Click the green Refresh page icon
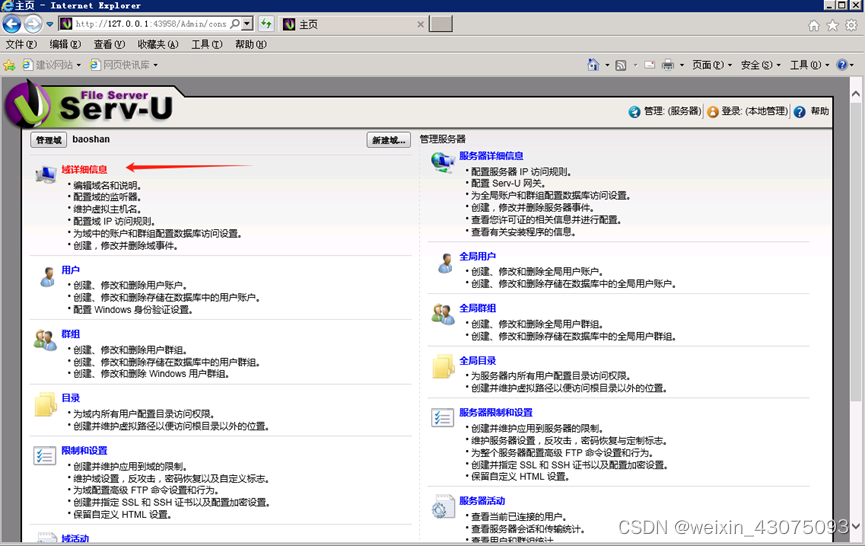This screenshot has height=546, width=865. click(x=266, y=24)
